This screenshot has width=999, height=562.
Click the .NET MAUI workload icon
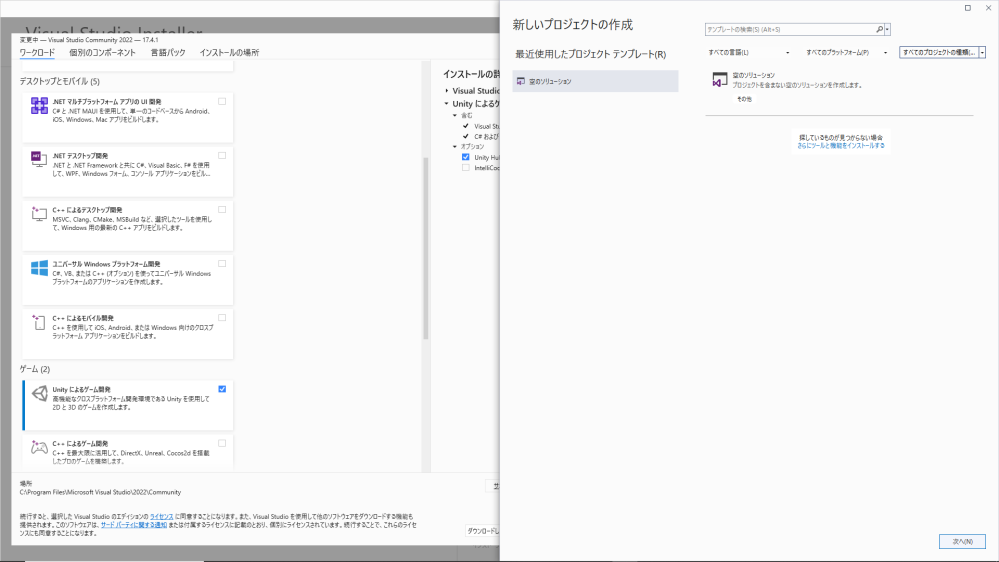point(40,106)
